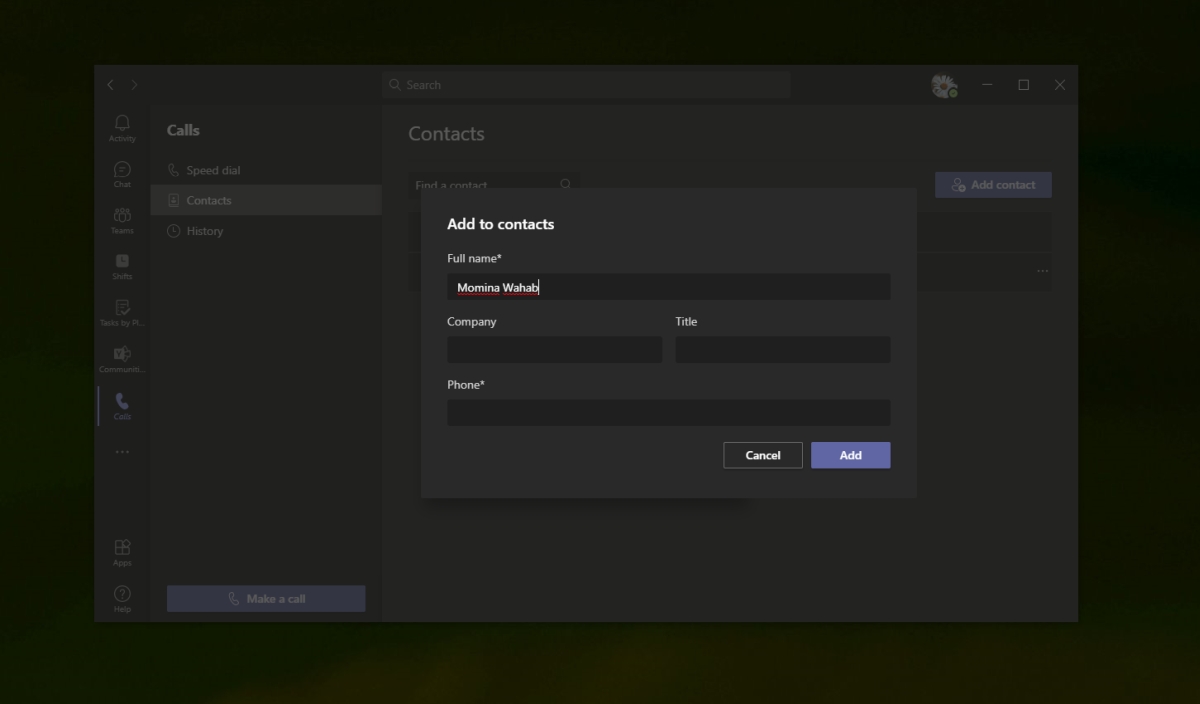Open Tasks by Planner icon
The height and width of the screenshot is (704, 1200).
122,313
